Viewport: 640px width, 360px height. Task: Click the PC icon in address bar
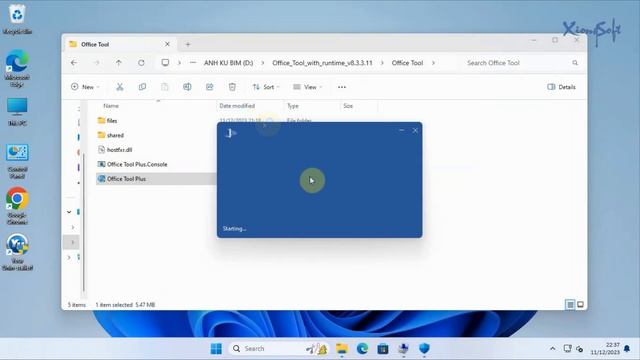pyautogui.click(x=165, y=63)
